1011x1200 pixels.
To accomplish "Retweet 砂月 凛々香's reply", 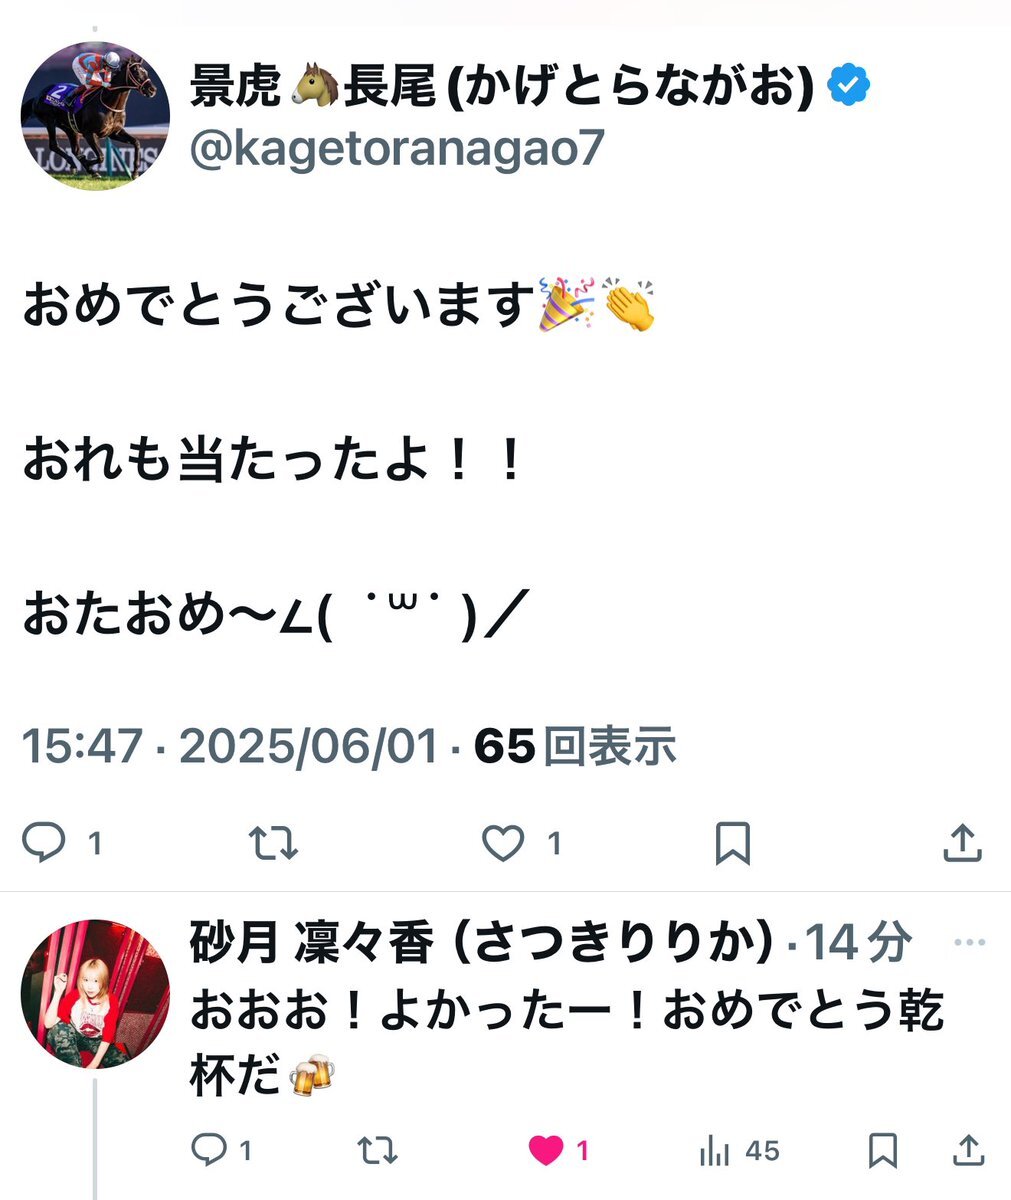I will (x=377, y=1151).
